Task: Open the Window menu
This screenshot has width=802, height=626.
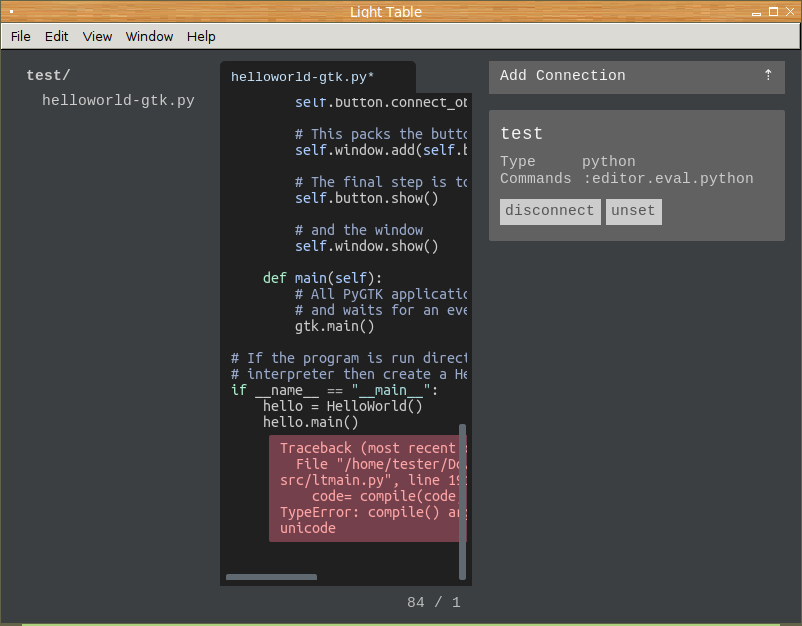Action: pos(149,37)
